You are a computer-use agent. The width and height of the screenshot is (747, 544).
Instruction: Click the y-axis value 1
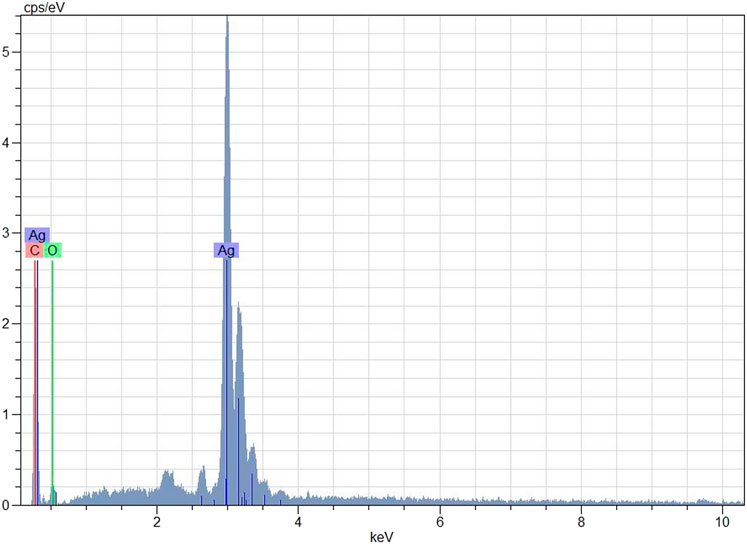pos(5,414)
